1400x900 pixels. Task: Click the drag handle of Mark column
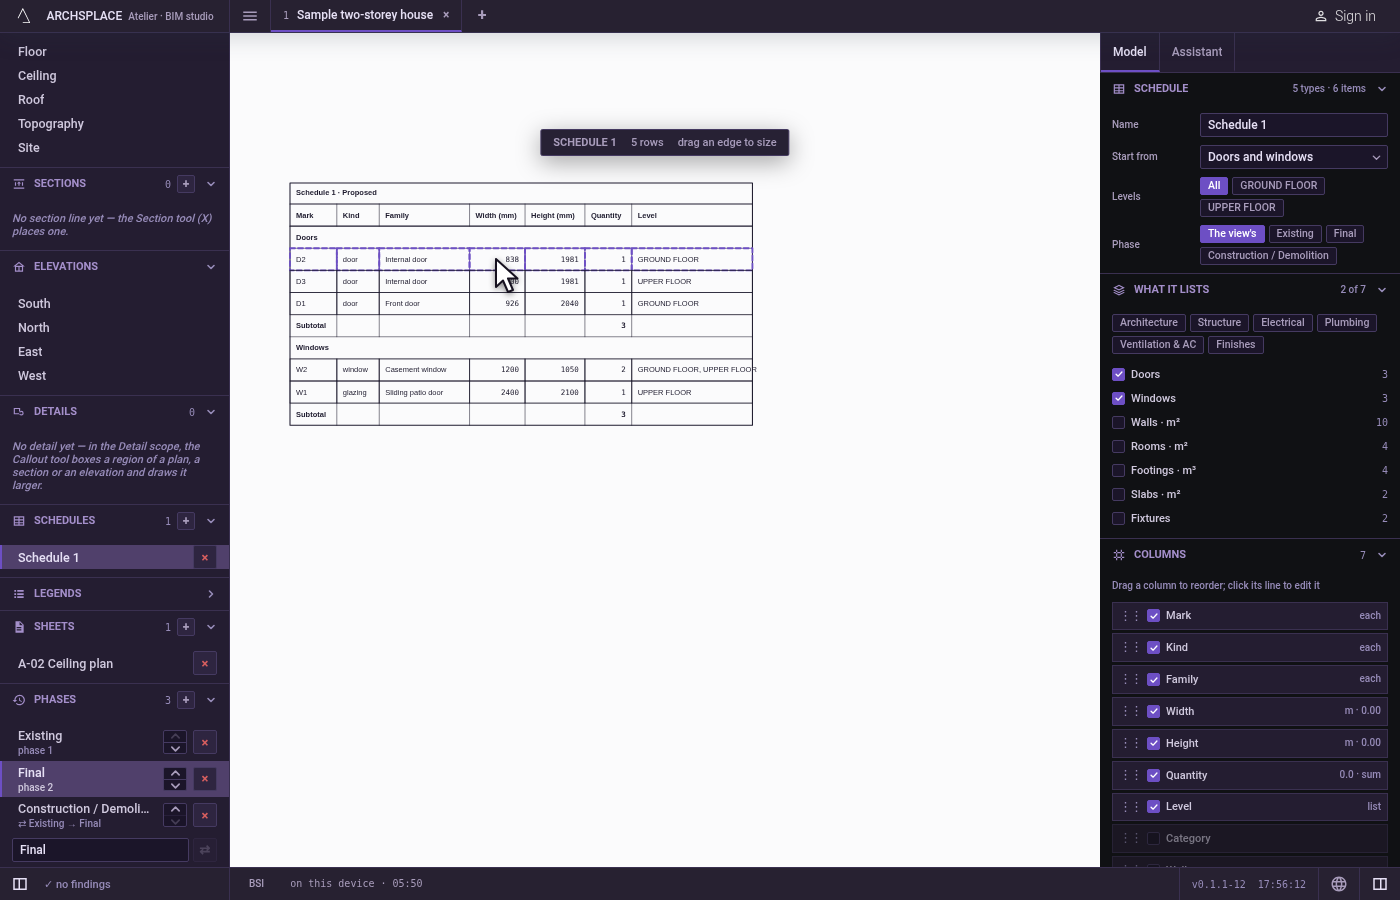click(1131, 616)
